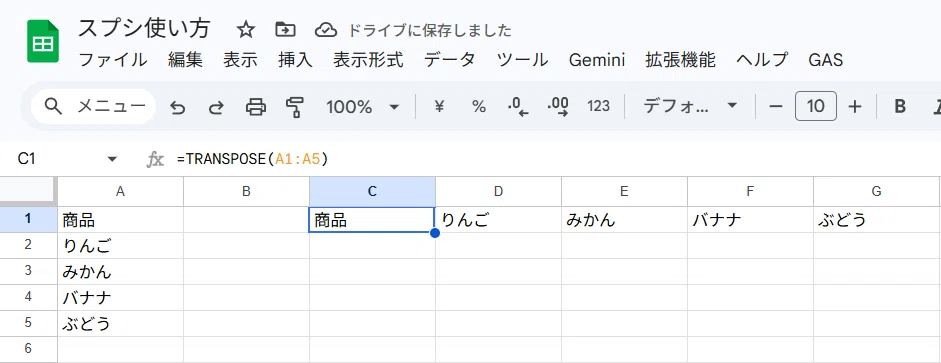Image resolution: width=941 pixels, height=363 pixels.
Task: Print the spreadsheet with printer icon
Action: pyautogui.click(x=256, y=107)
